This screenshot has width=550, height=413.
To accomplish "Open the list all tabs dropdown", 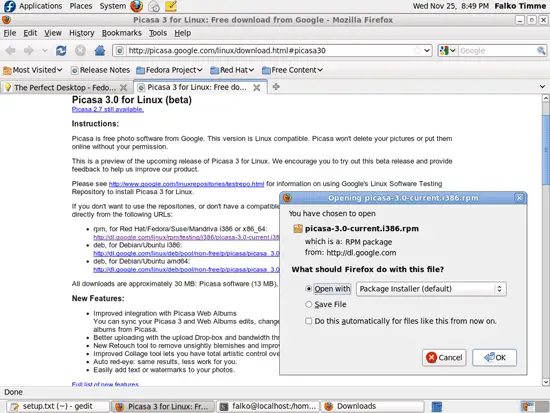I will [x=542, y=86].
